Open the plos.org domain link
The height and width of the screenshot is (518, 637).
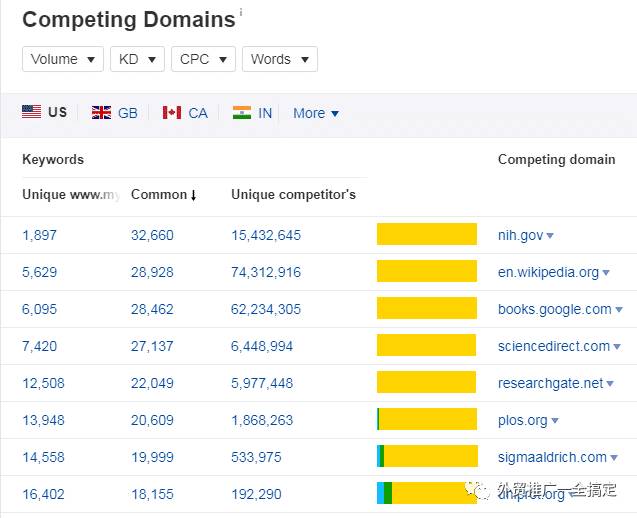click(523, 420)
